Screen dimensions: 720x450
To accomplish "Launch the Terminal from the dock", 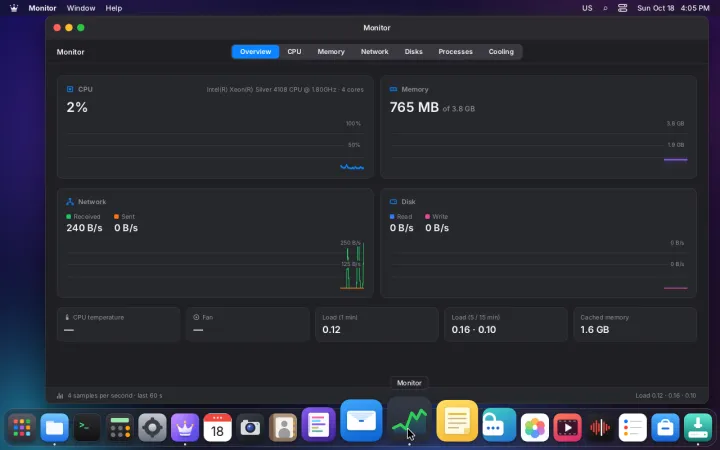I will 87,428.
